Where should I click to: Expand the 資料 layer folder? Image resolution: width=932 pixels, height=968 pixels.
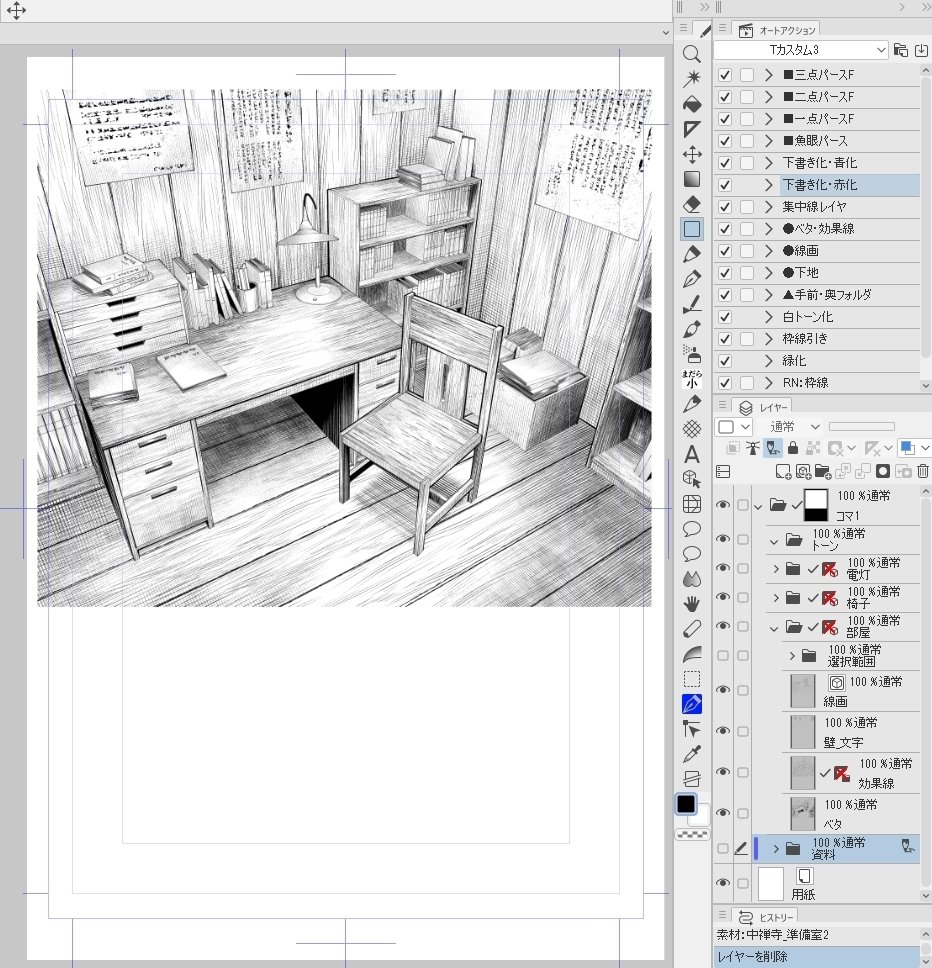pos(776,849)
